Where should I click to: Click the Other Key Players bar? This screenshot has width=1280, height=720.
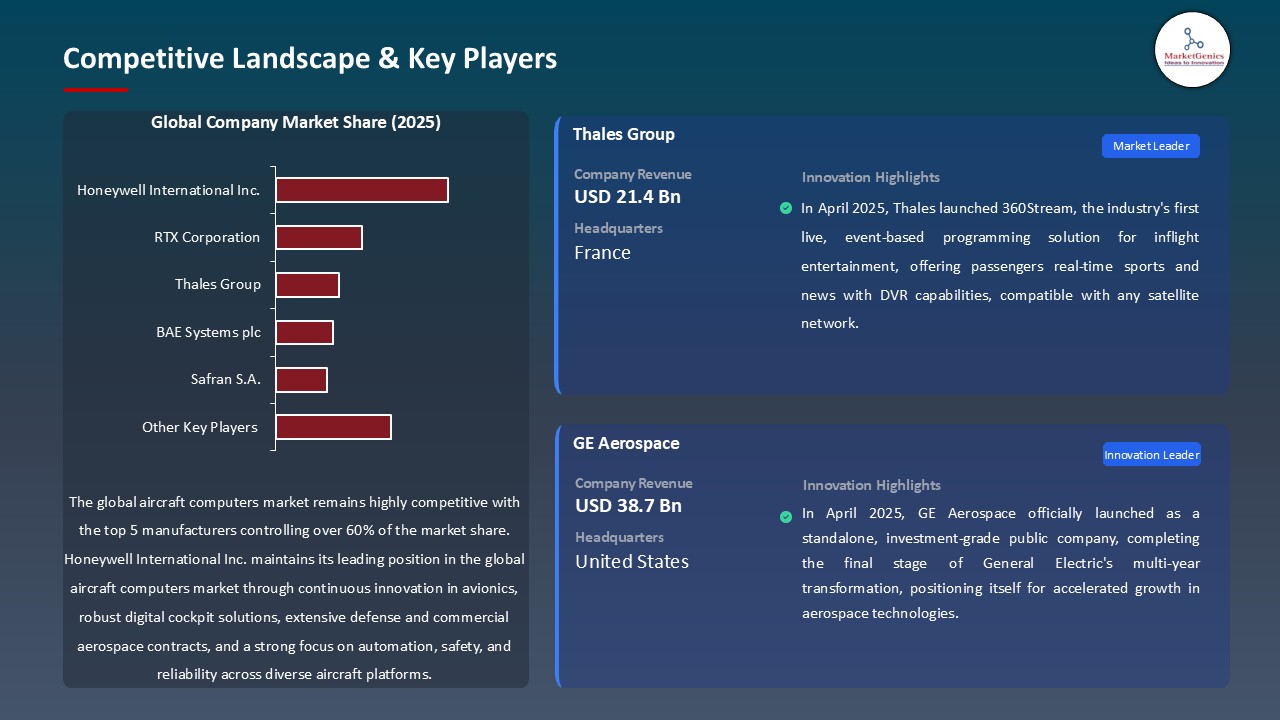[x=333, y=426]
